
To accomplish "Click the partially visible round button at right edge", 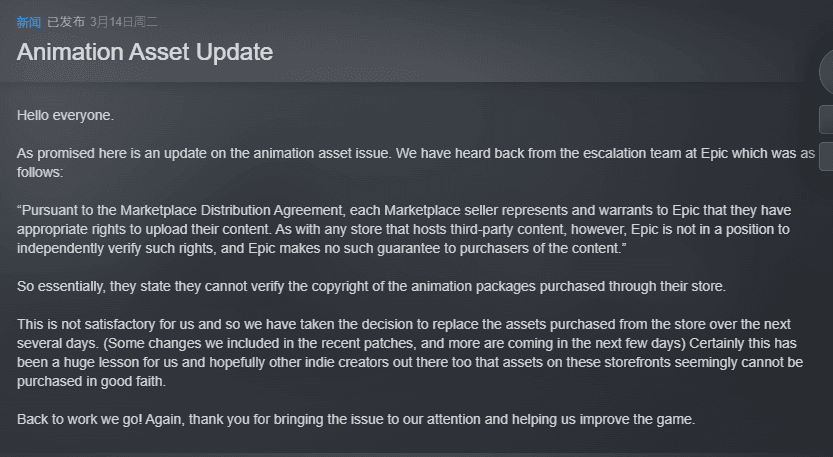I will [x=826, y=72].
